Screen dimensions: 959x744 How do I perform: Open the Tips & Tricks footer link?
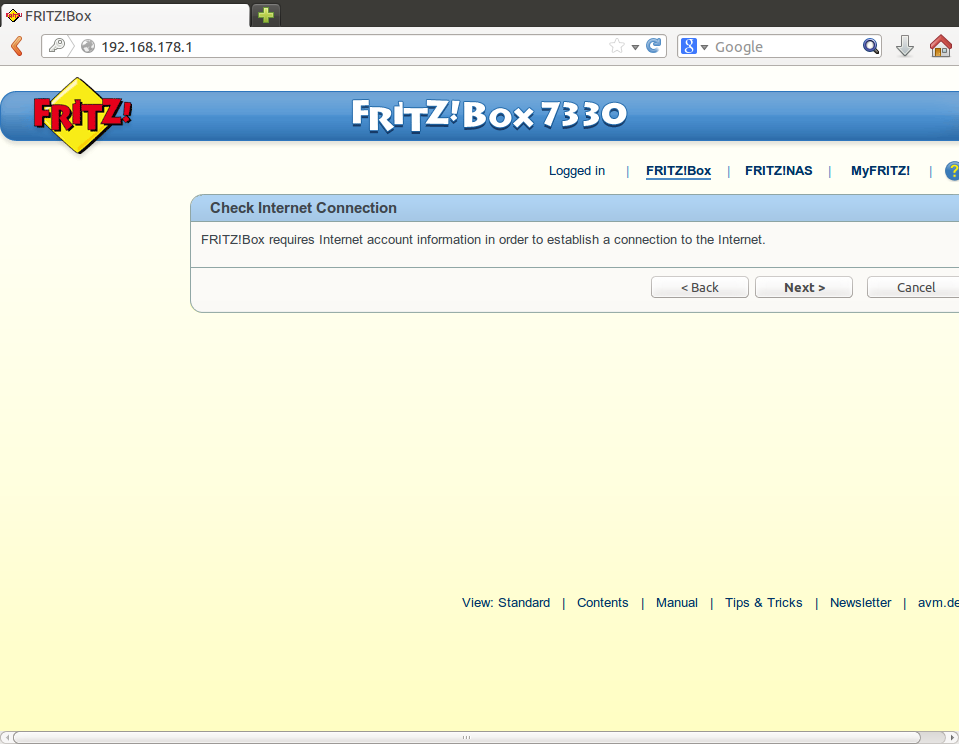763,603
